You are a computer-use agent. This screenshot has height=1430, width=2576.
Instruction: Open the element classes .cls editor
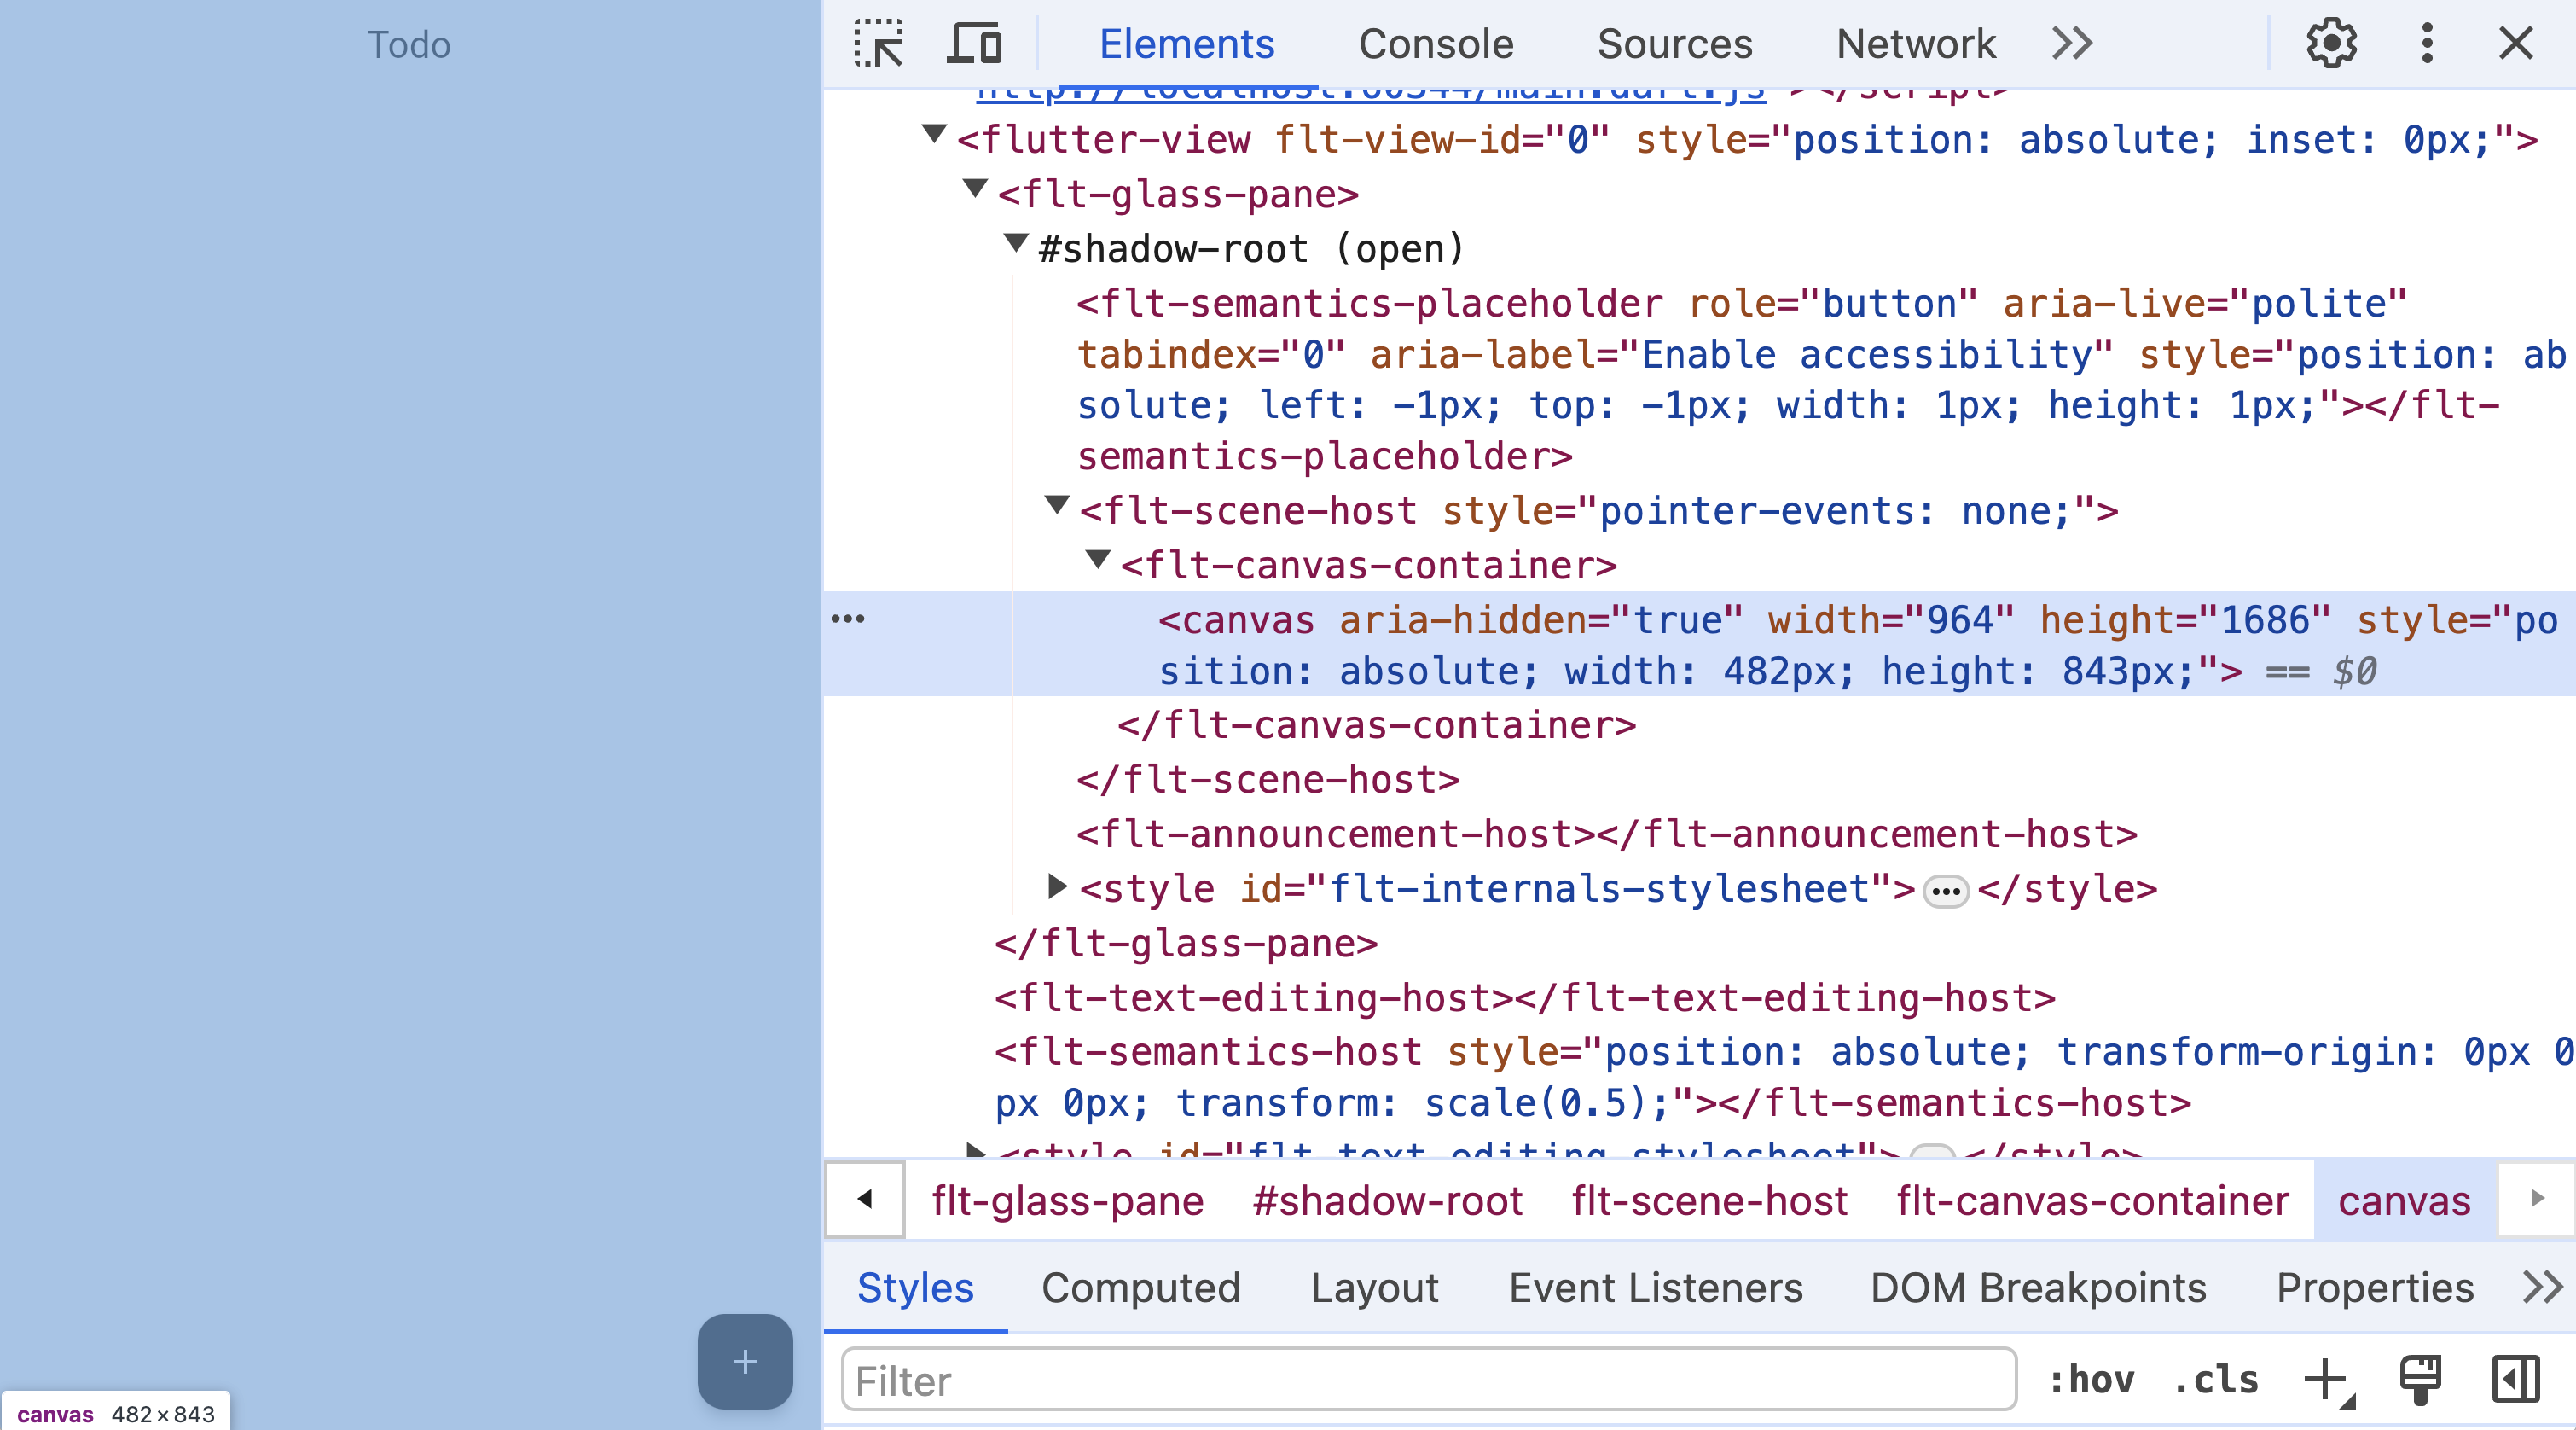(x=2214, y=1381)
